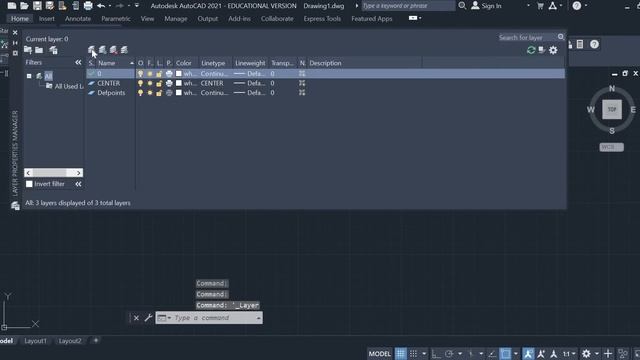
Task: Collapse the Filters tree double chevron
Action: (x=78, y=62)
